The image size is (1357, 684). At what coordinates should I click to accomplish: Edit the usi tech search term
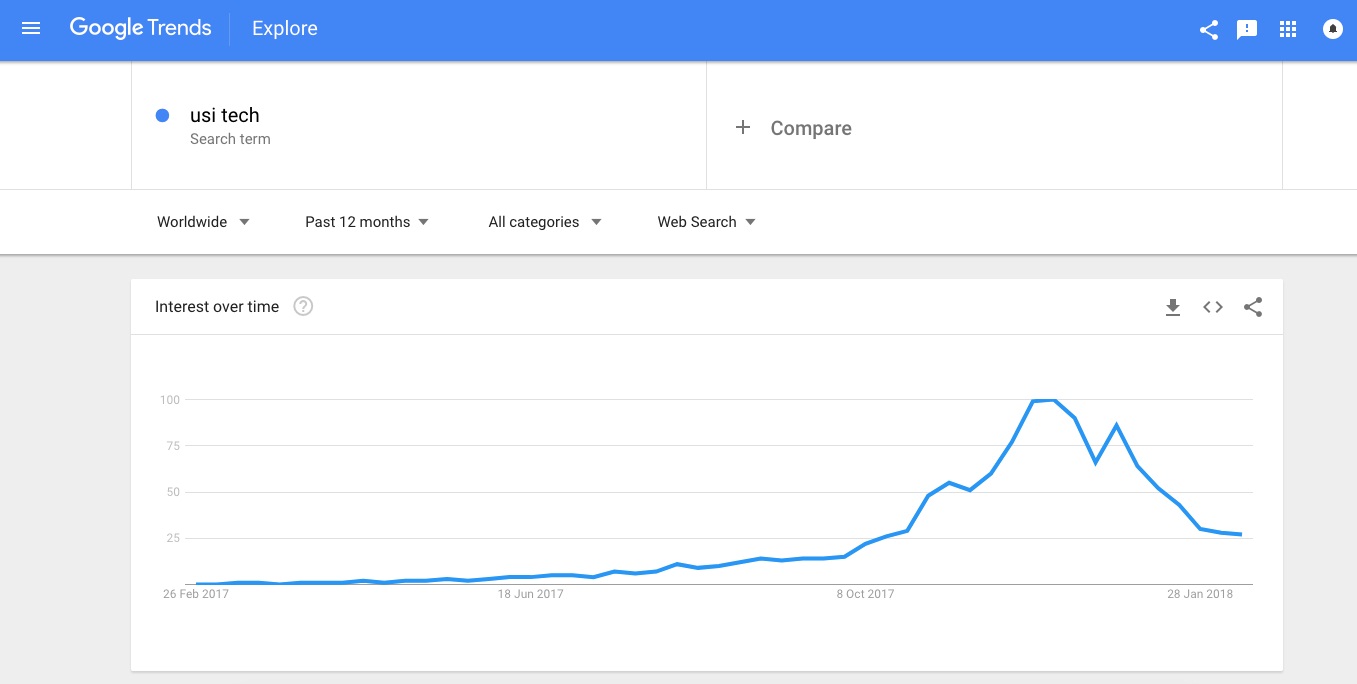pyautogui.click(x=225, y=116)
